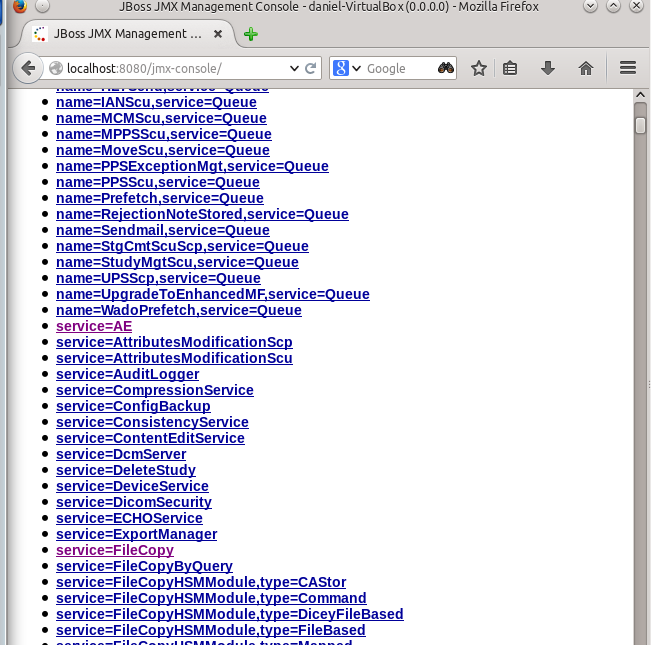
Task: Open the service=AuditLogger link
Action: (127, 374)
